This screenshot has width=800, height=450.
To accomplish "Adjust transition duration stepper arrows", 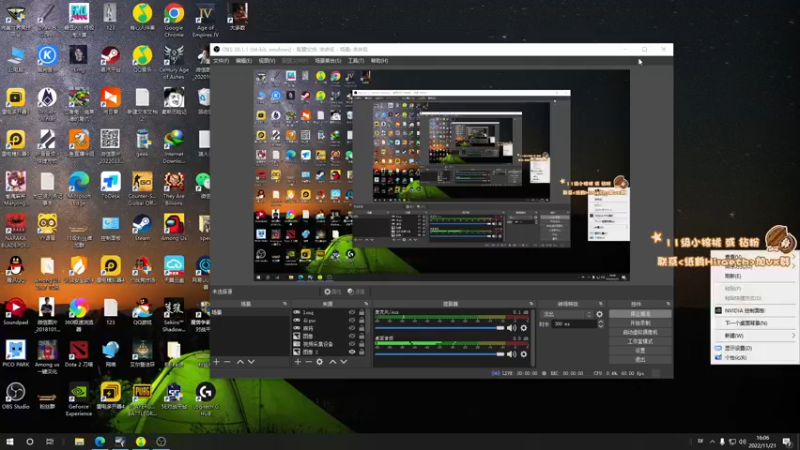I will pos(601,324).
